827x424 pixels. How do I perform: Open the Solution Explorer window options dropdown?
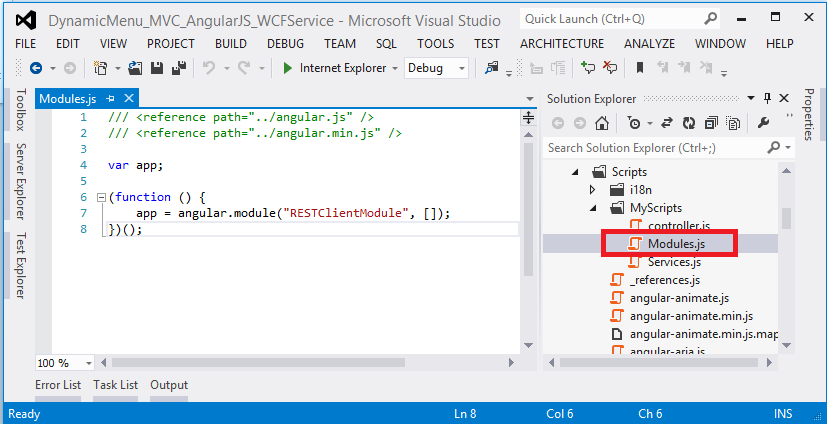click(751, 98)
